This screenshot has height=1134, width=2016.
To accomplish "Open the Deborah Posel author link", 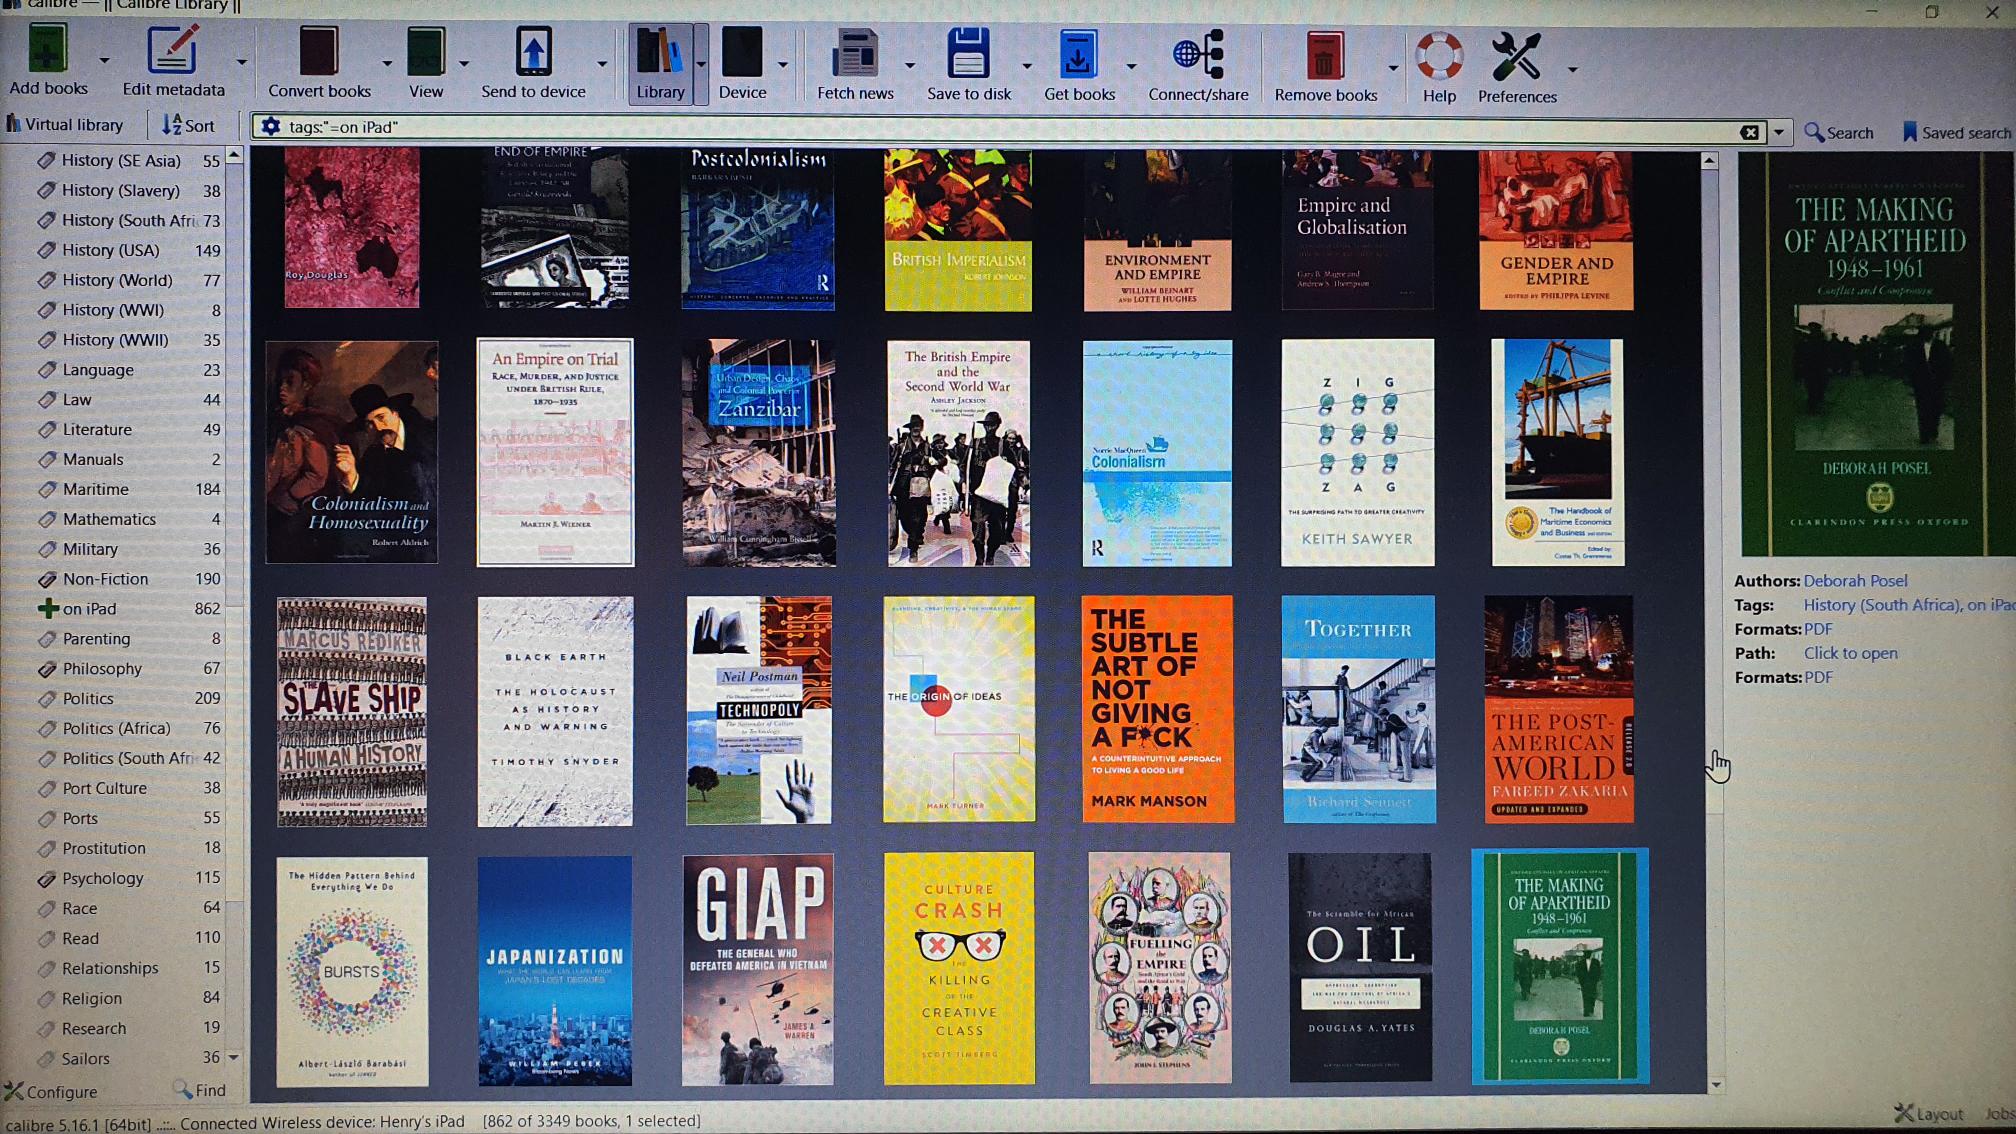I will 1855,580.
